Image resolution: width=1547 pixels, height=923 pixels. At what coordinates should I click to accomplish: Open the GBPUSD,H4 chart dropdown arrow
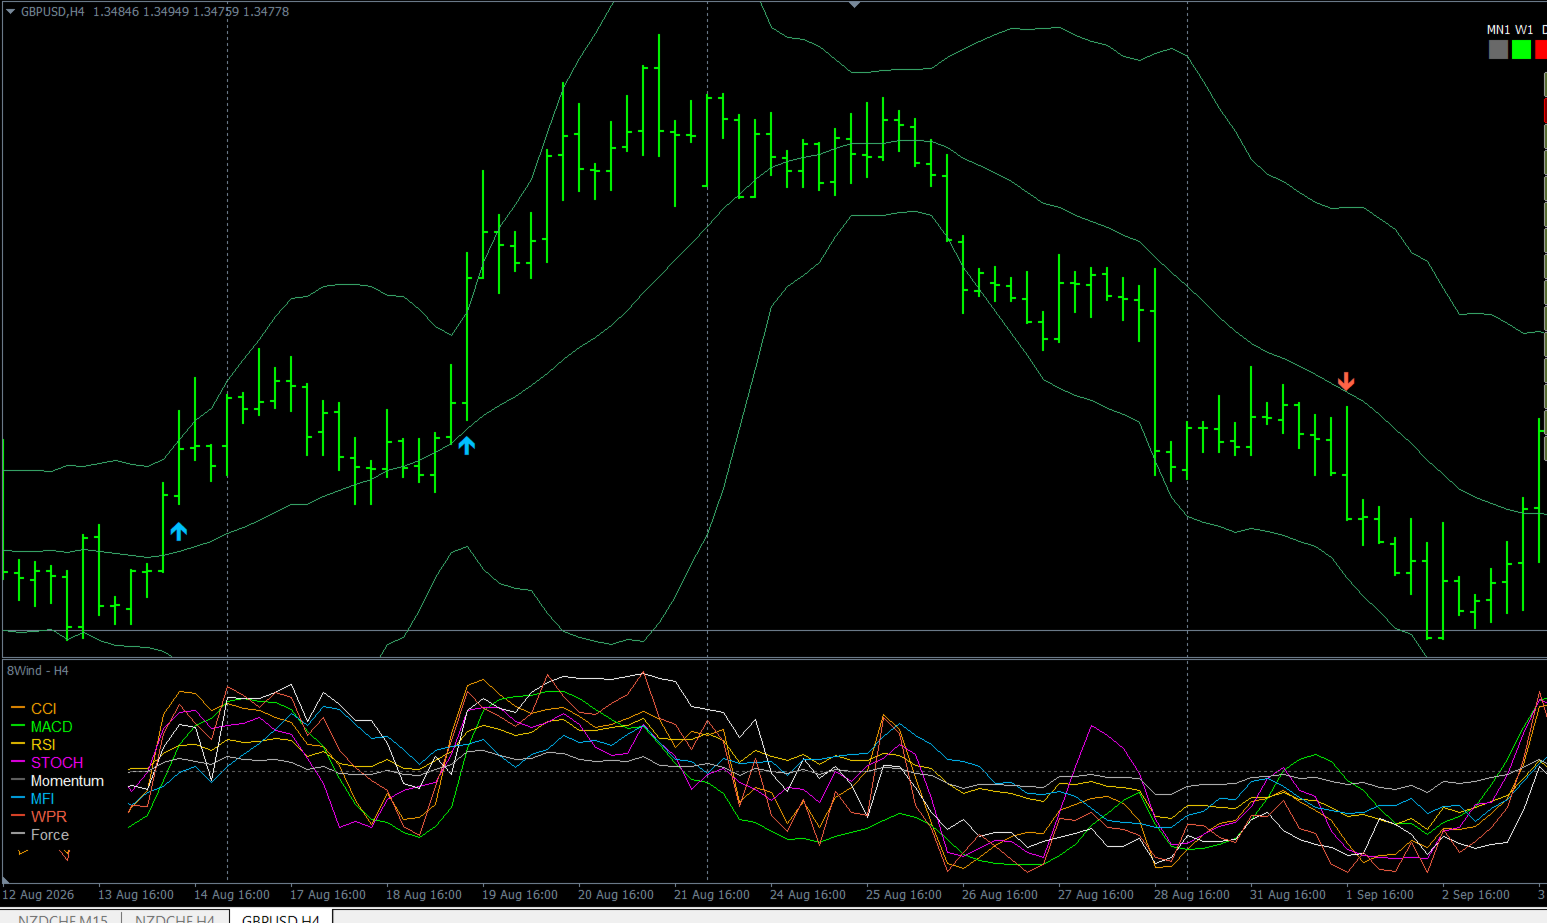pyautogui.click(x=10, y=12)
